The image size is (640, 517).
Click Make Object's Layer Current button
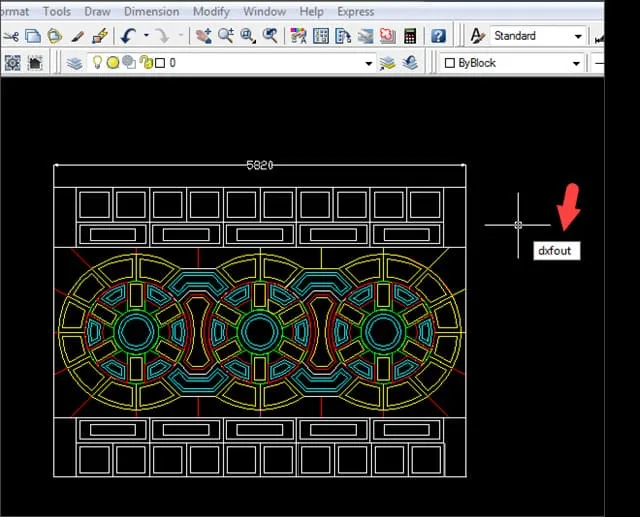[388, 62]
